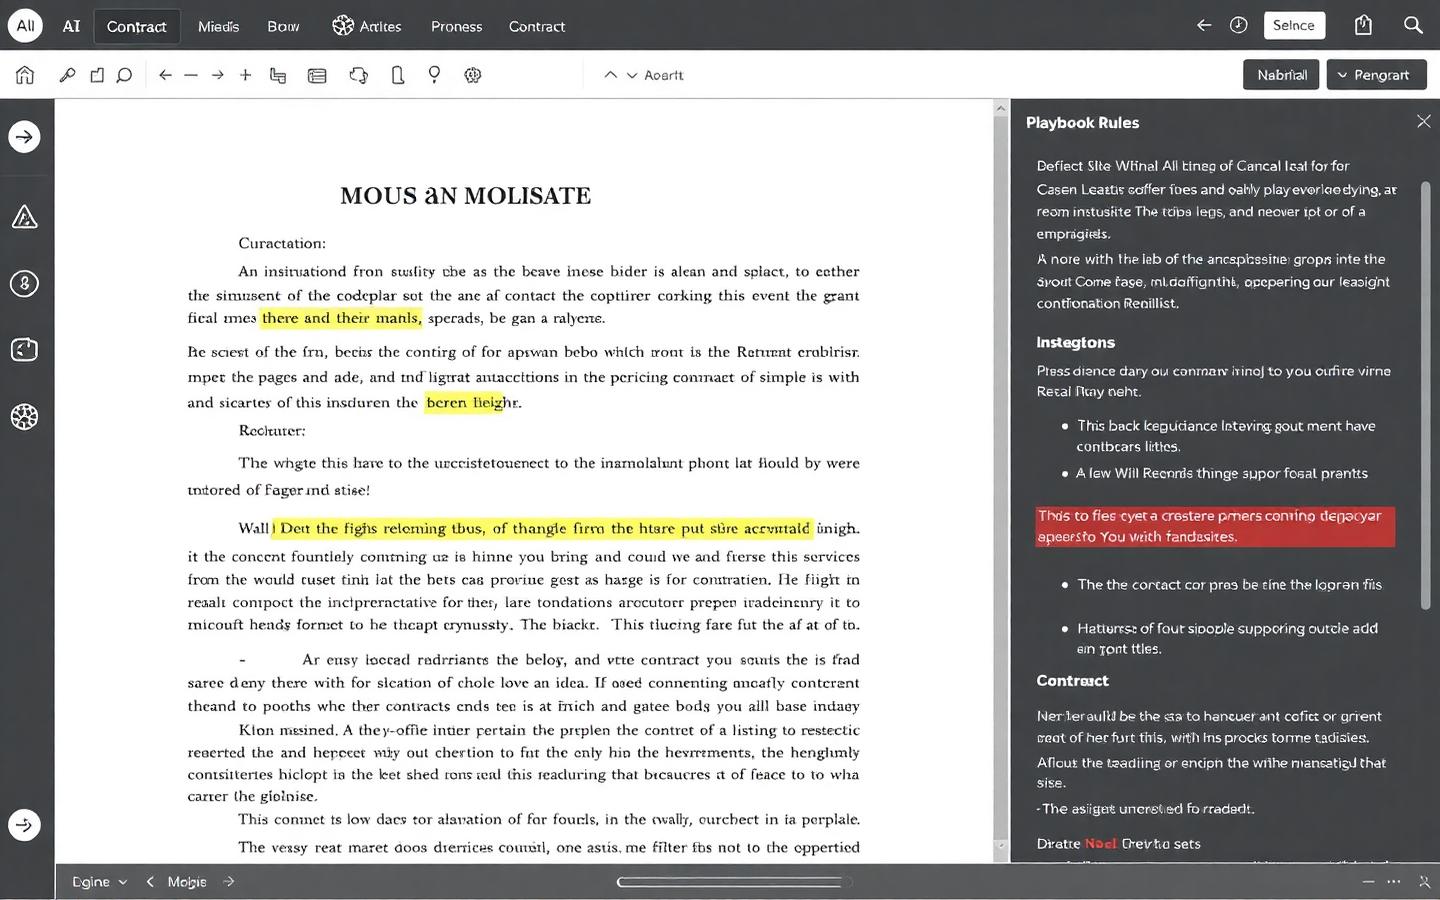Open search with the magnifier icon
The image size is (1440, 900).
(x=1413, y=25)
